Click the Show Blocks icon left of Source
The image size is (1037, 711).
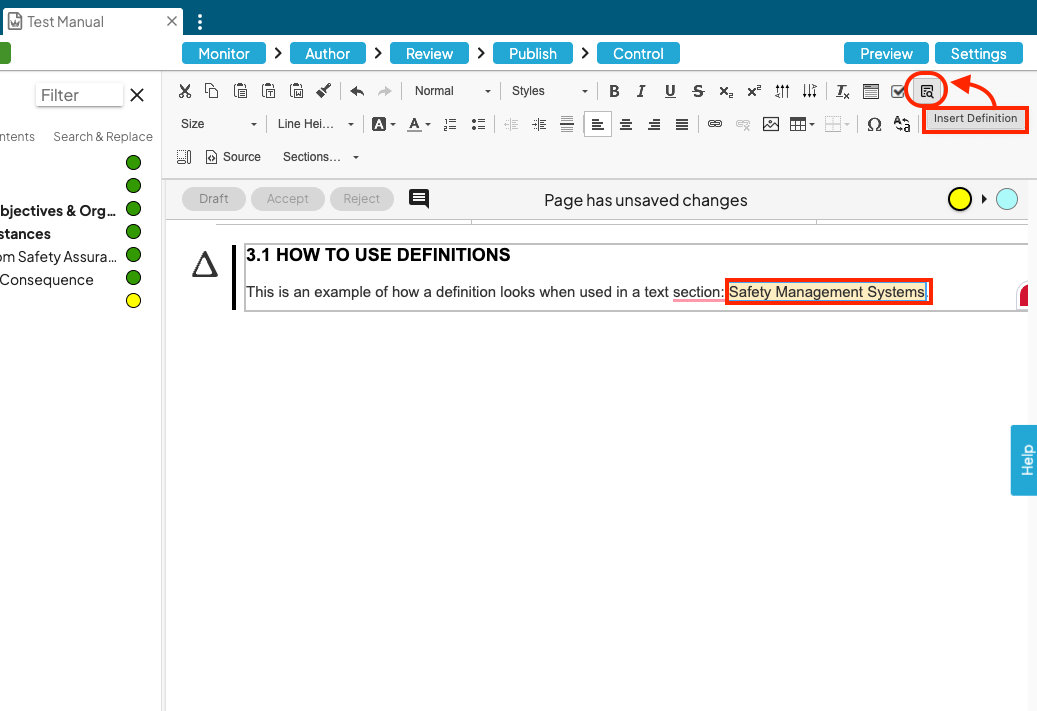click(184, 157)
